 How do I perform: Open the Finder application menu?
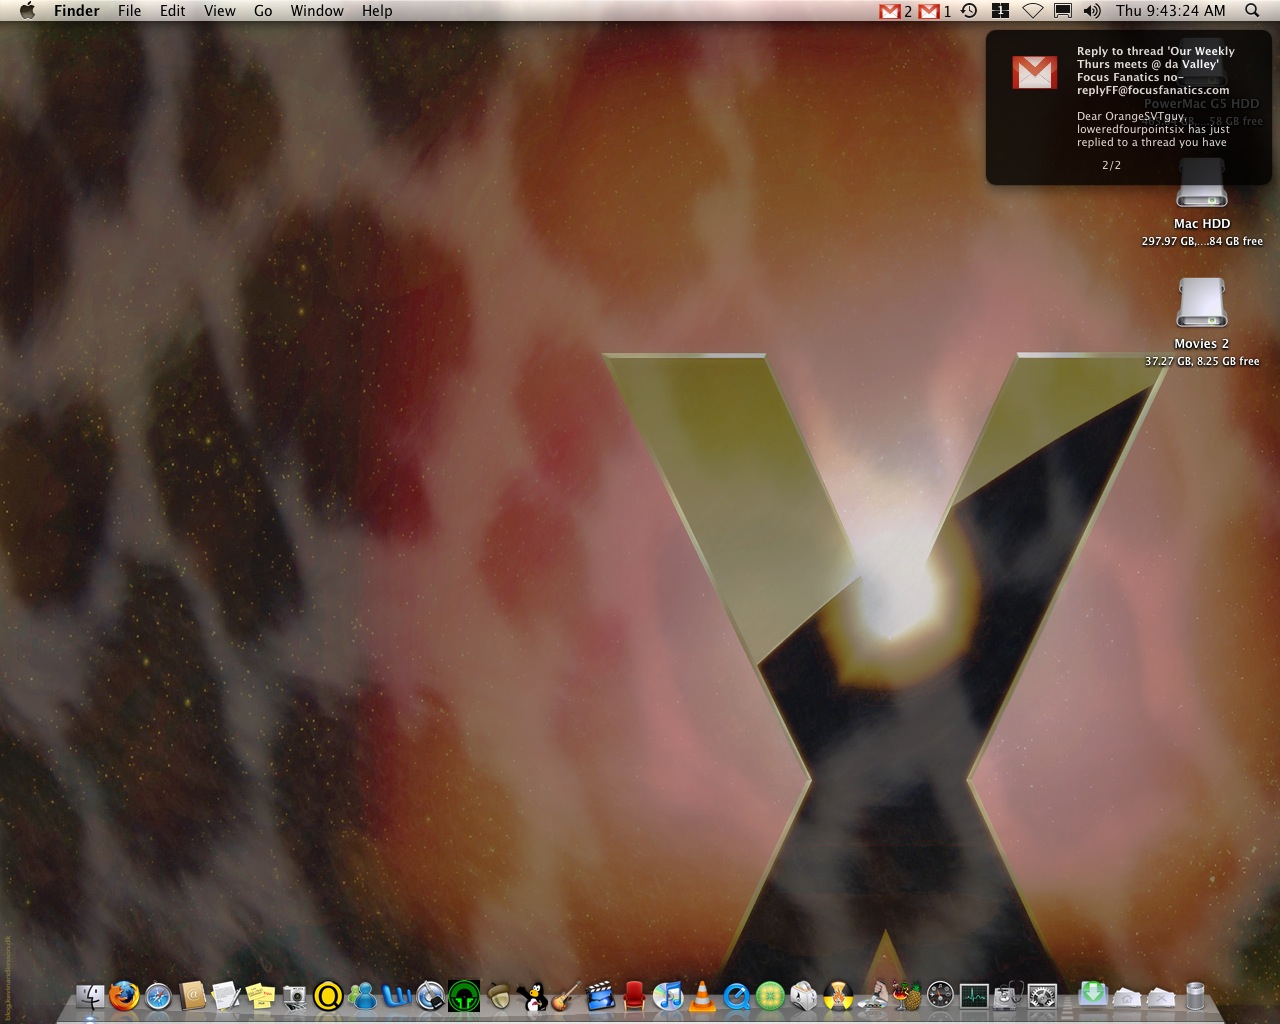(77, 11)
